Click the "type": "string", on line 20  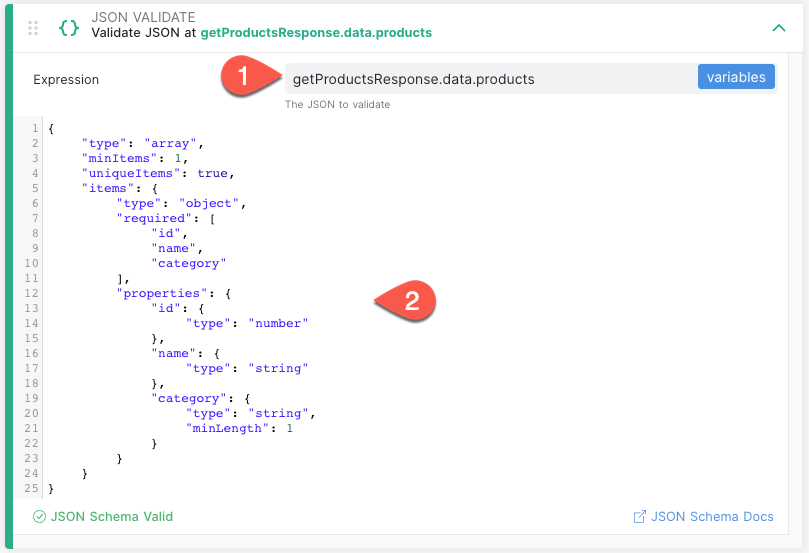pyautogui.click(x=251, y=413)
